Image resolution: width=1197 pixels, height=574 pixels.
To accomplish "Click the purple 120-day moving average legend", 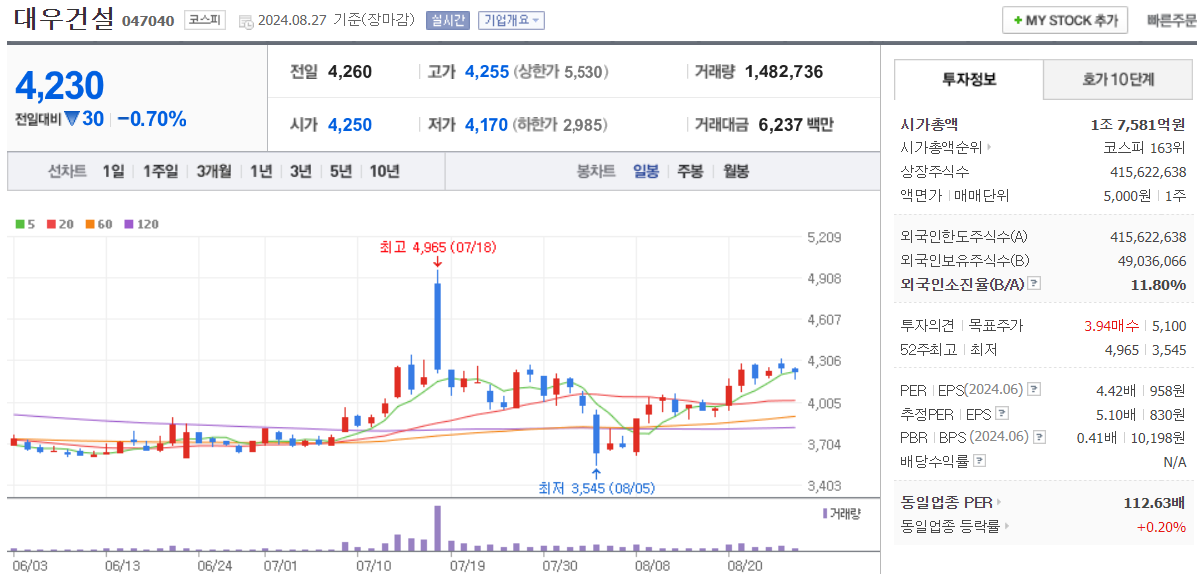I will (x=140, y=224).
